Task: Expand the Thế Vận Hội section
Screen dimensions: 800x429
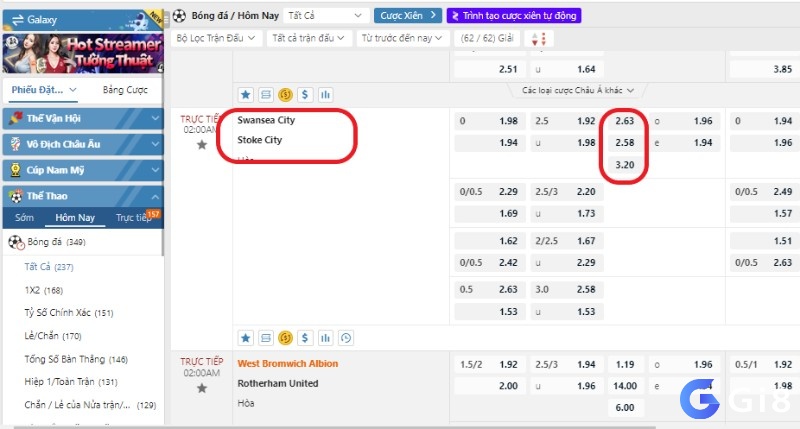Action: 83,118
